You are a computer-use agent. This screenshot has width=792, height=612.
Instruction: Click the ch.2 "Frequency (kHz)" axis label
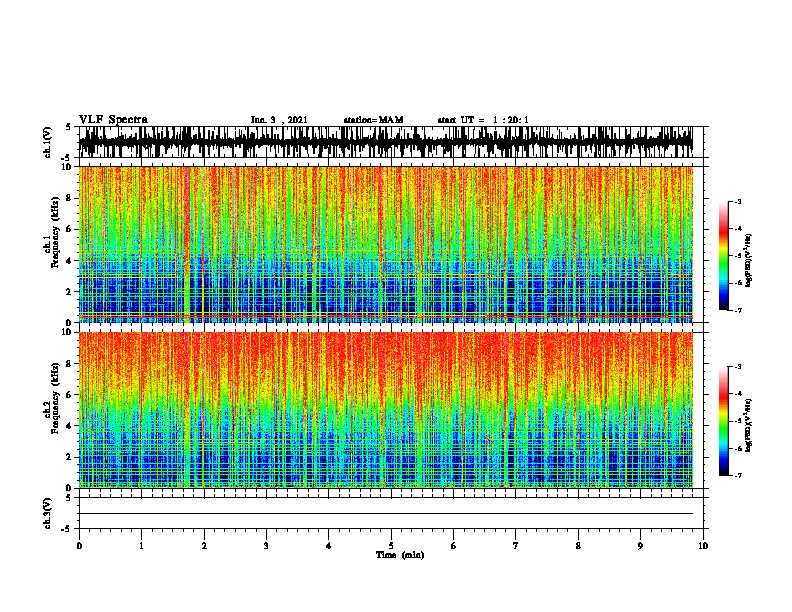point(55,398)
